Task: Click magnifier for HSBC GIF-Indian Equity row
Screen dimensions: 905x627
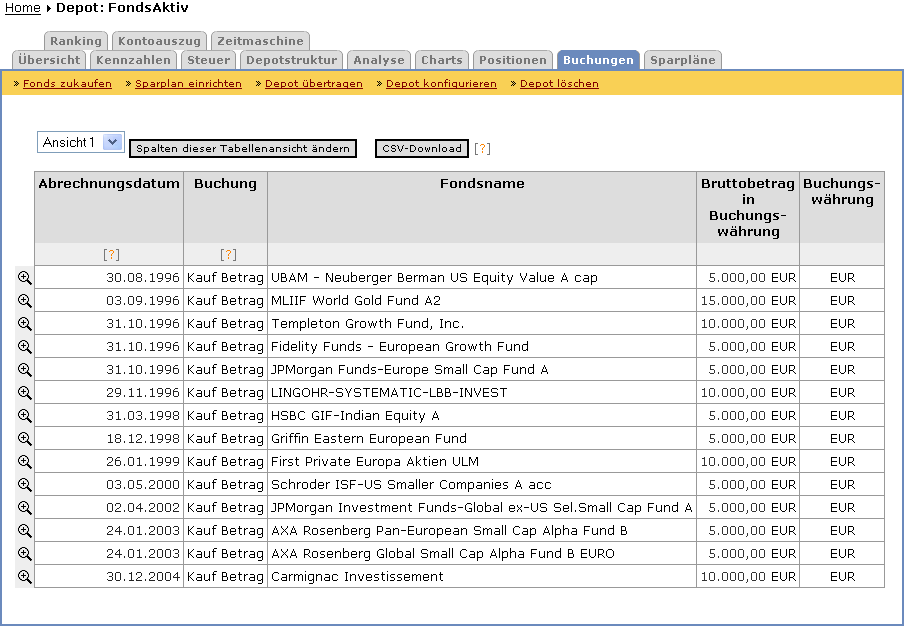Action: pyautogui.click(x=25, y=416)
